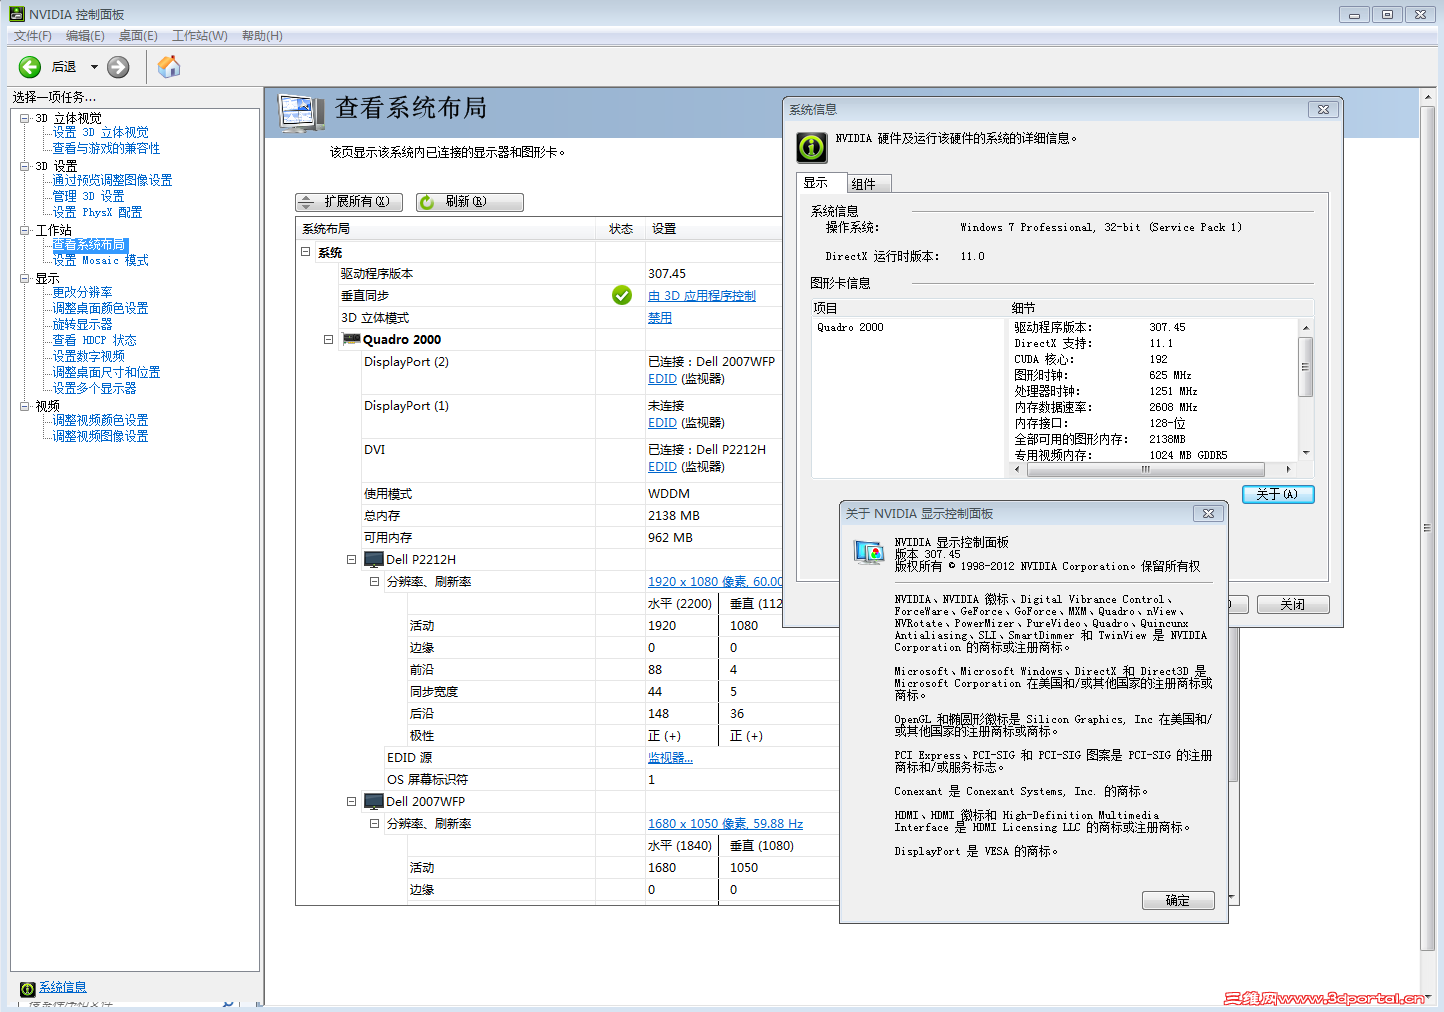Collapse the Quadro 2000 group
Image resolution: width=1444 pixels, height=1012 pixels.
pyautogui.click(x=328, y=340)
